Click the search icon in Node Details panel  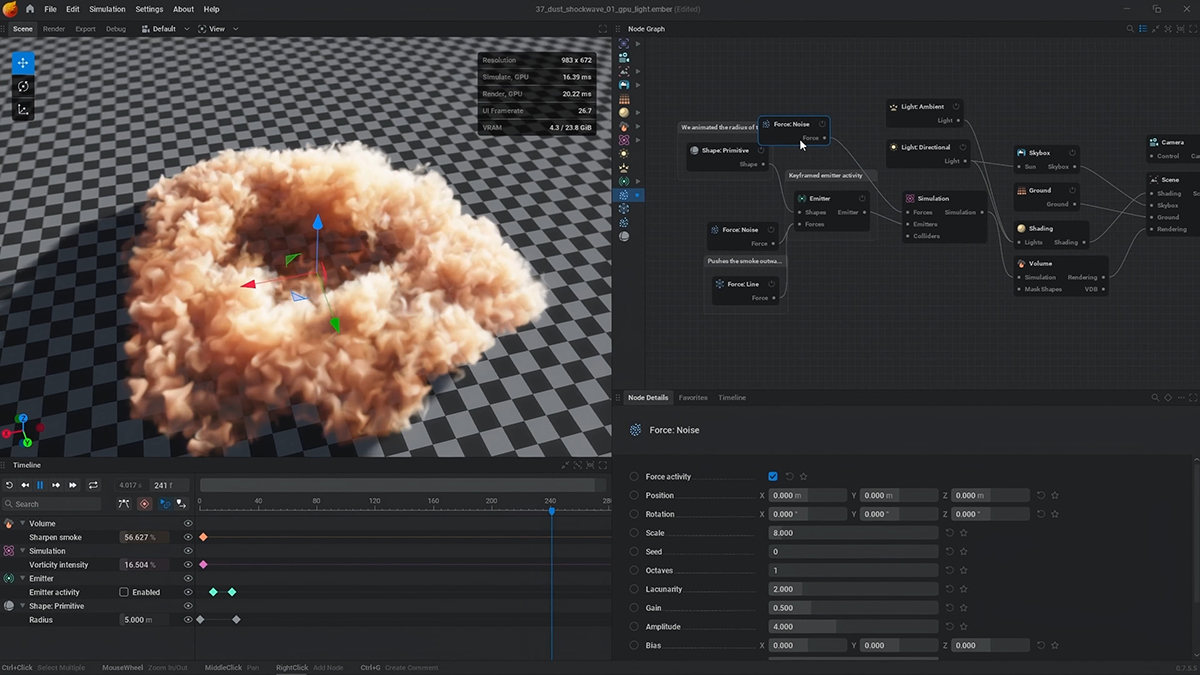click(x=1154, y=398)
